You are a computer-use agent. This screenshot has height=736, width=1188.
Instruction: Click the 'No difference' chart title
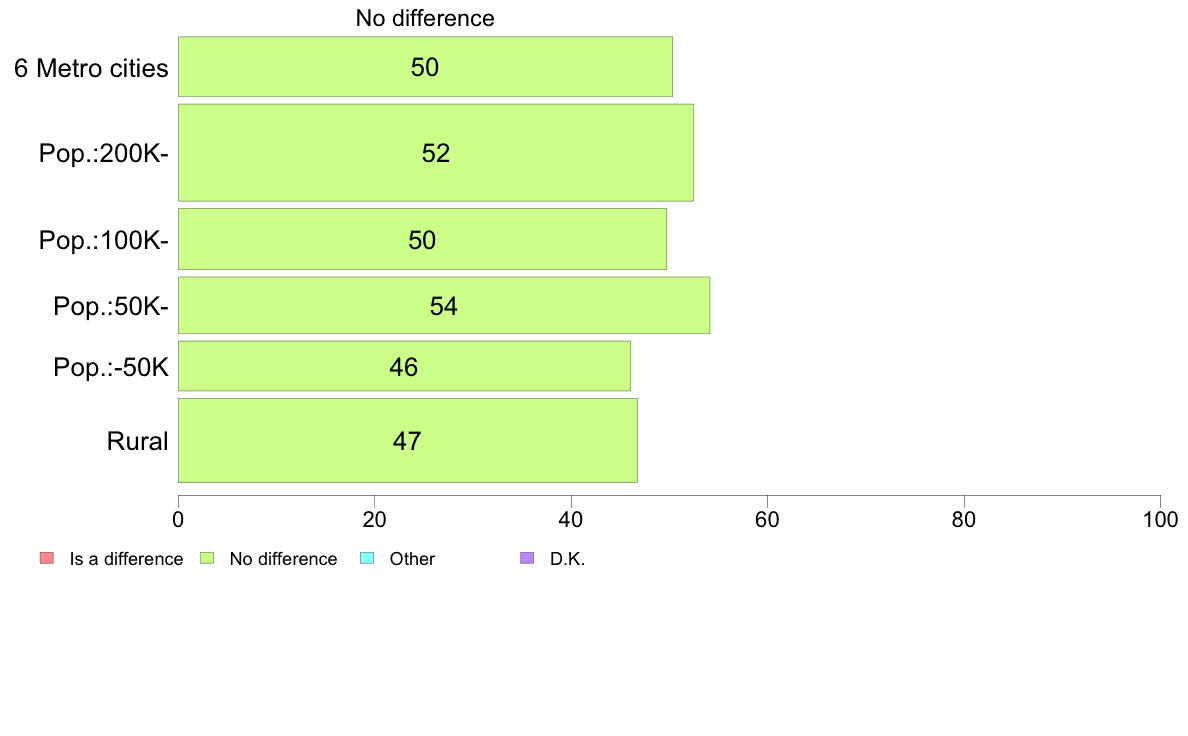pyautogui.click(x=425, y=18)
